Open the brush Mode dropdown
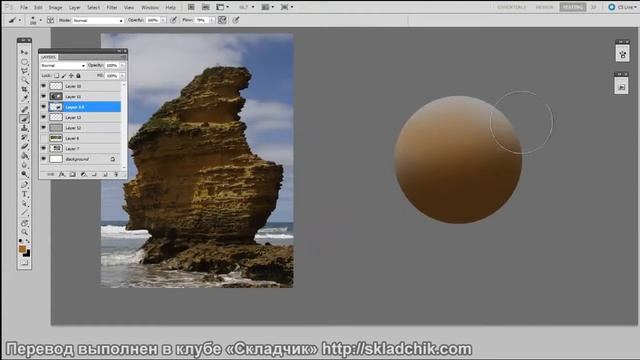This screenshot has height=360, width=640. [98, 20]
